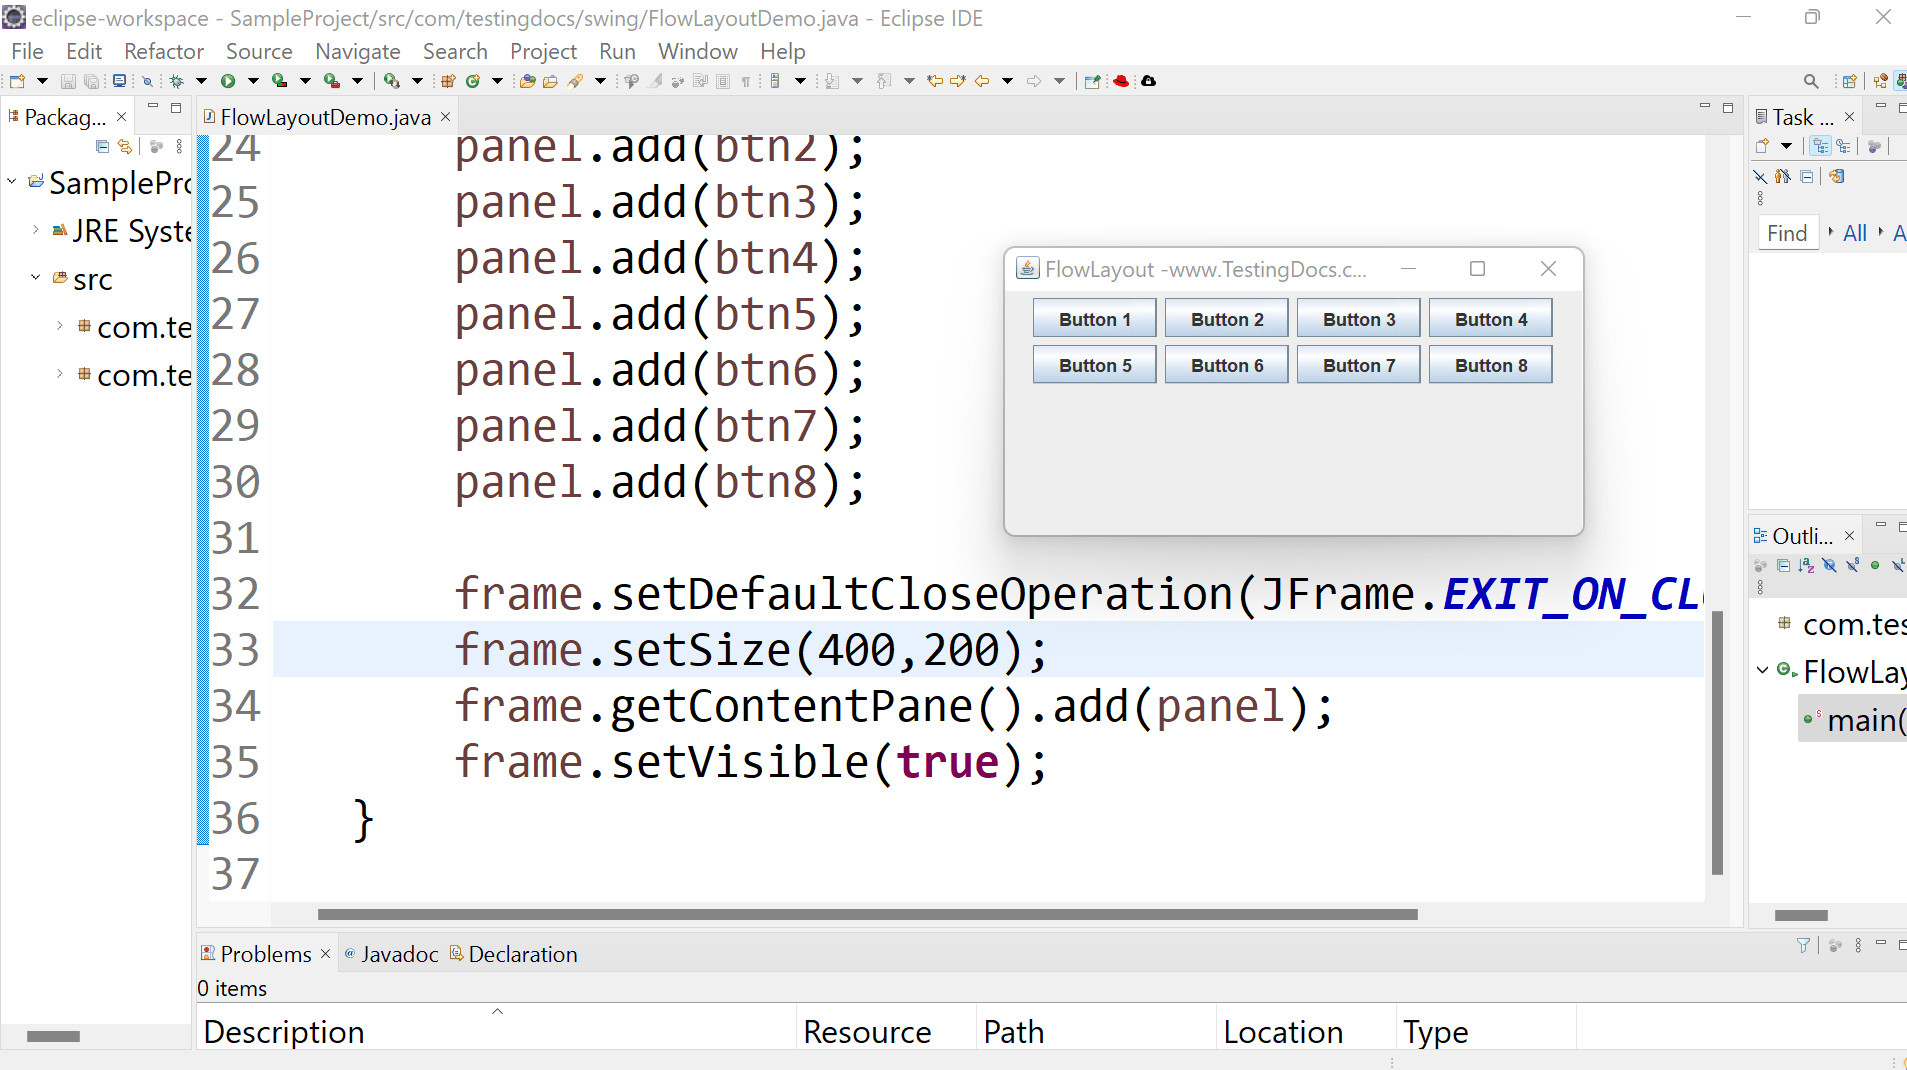
Task: Create a new task in Task List
Action: (x=1762, y=145)
